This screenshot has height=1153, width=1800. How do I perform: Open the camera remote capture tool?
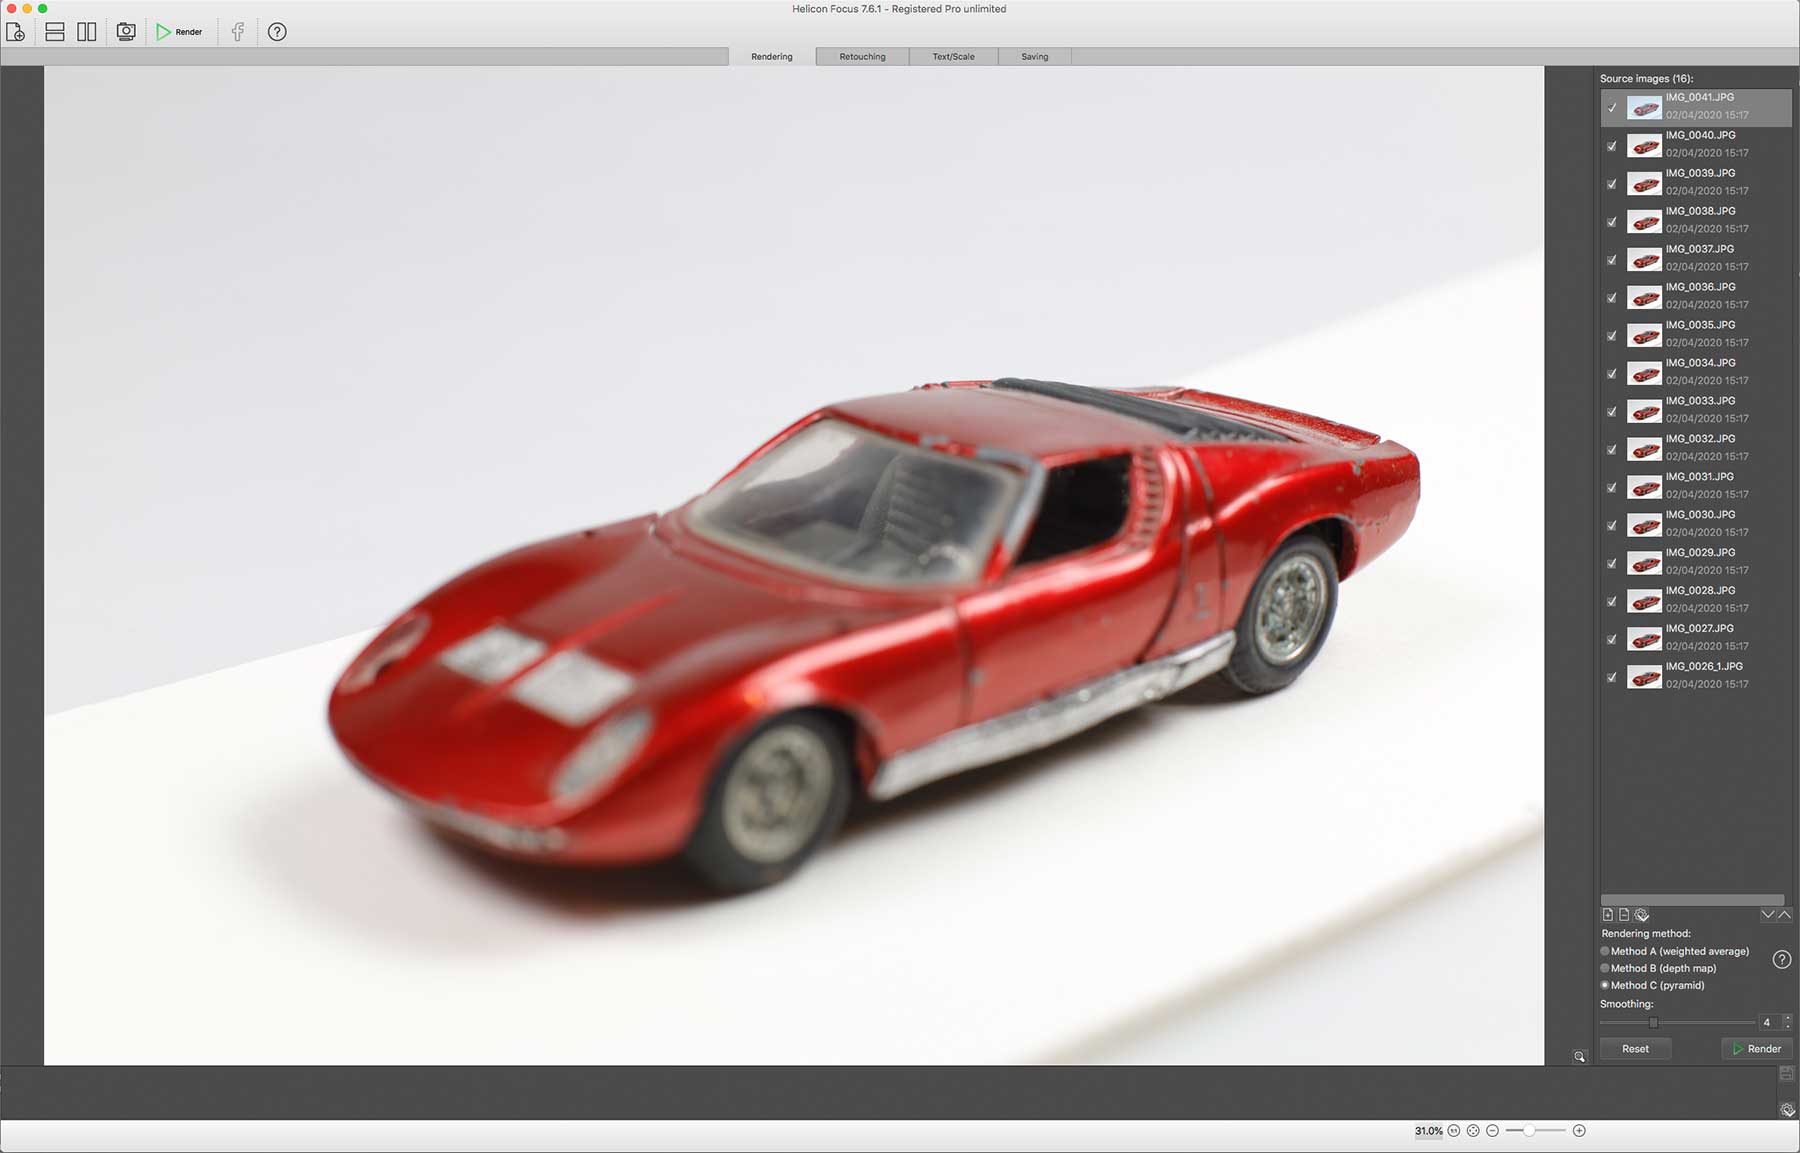click(126, 32)
